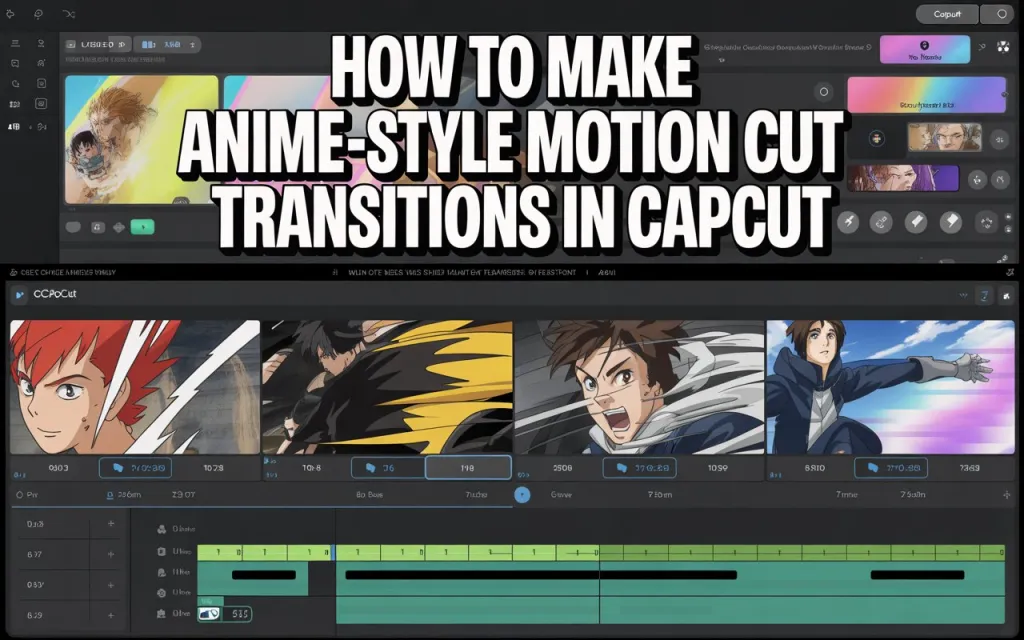Click the lightning bolt round tool button
This screenshot has height=640, width=1024.
pos(848,222)
